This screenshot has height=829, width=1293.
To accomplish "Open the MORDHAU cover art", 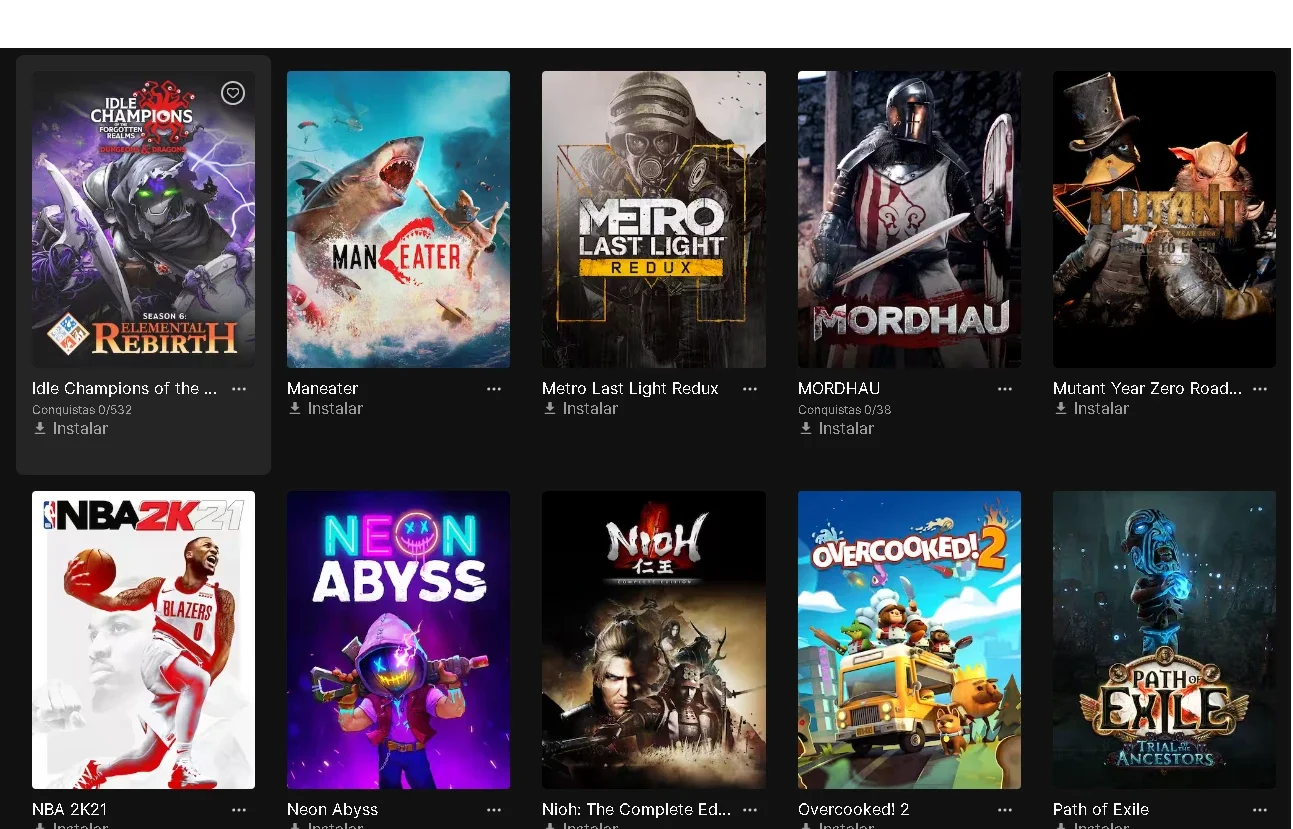I will [909, 219].
